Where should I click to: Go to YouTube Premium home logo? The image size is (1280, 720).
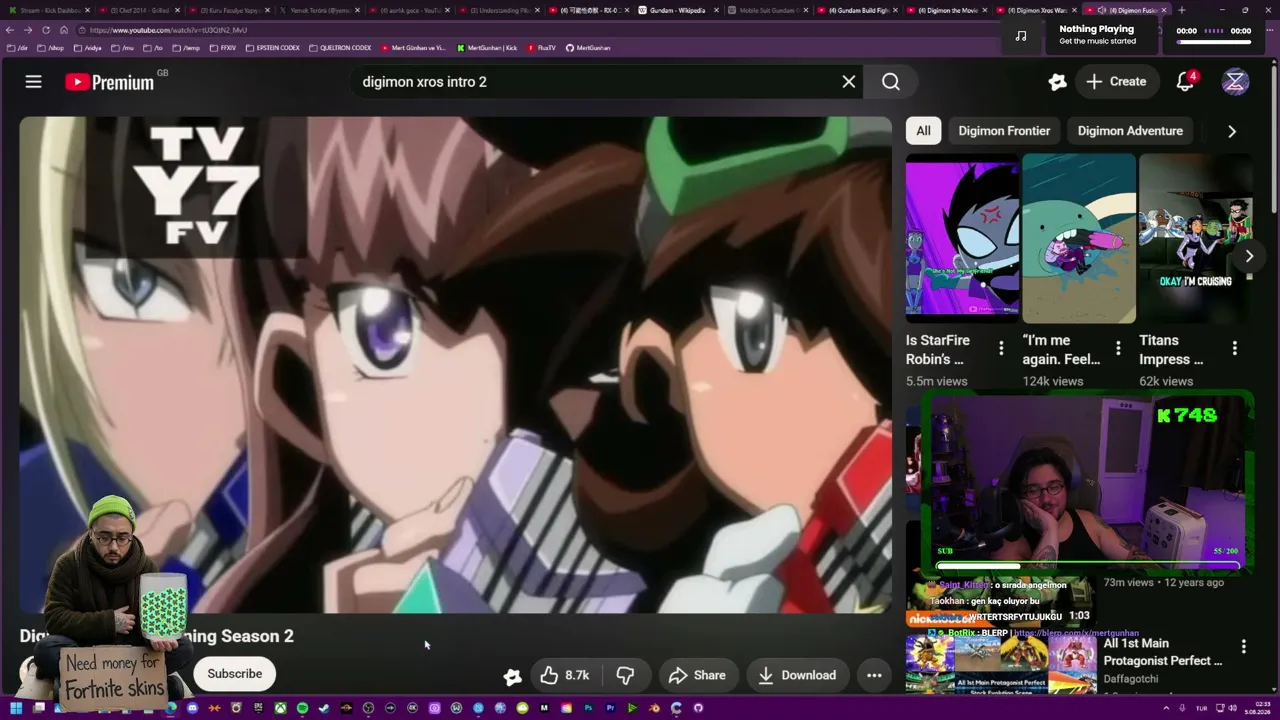(110, 82)
